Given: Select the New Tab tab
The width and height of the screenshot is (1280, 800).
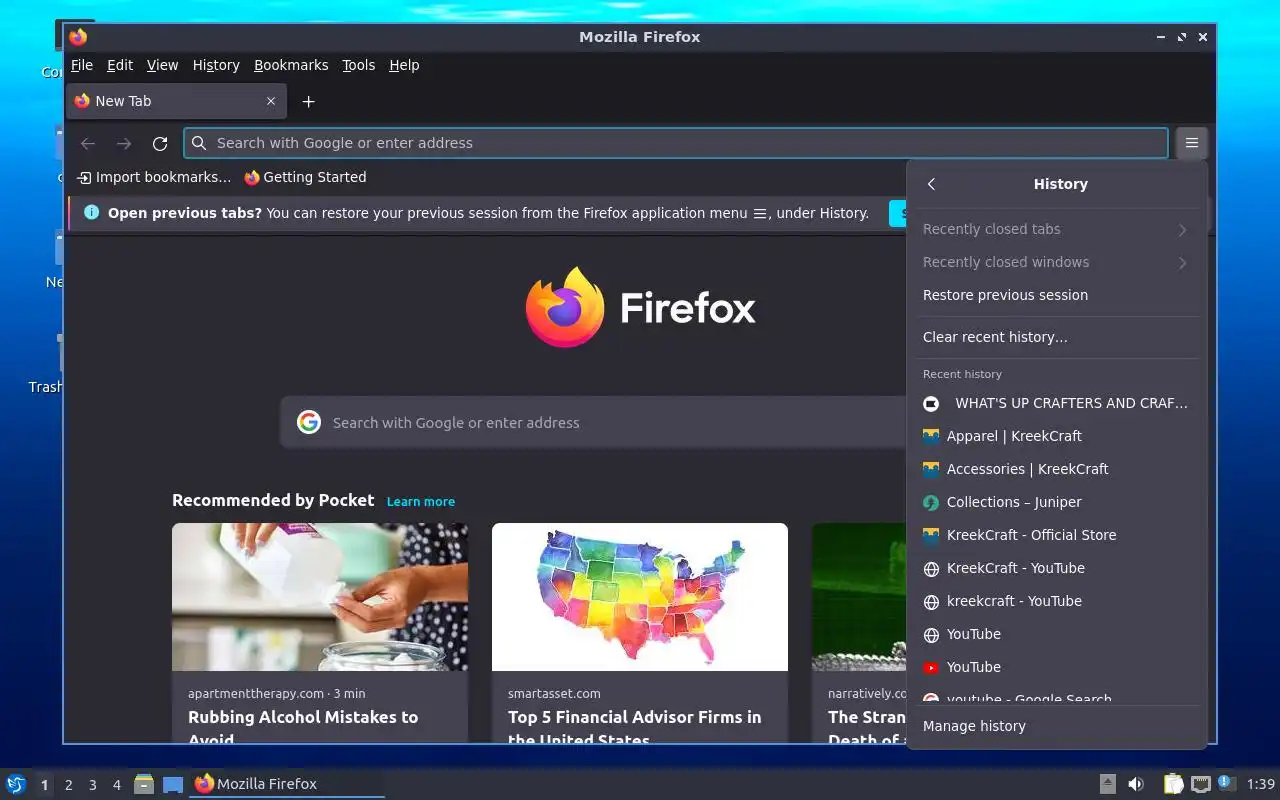Looking at the screenshot, I should (176, 101).
